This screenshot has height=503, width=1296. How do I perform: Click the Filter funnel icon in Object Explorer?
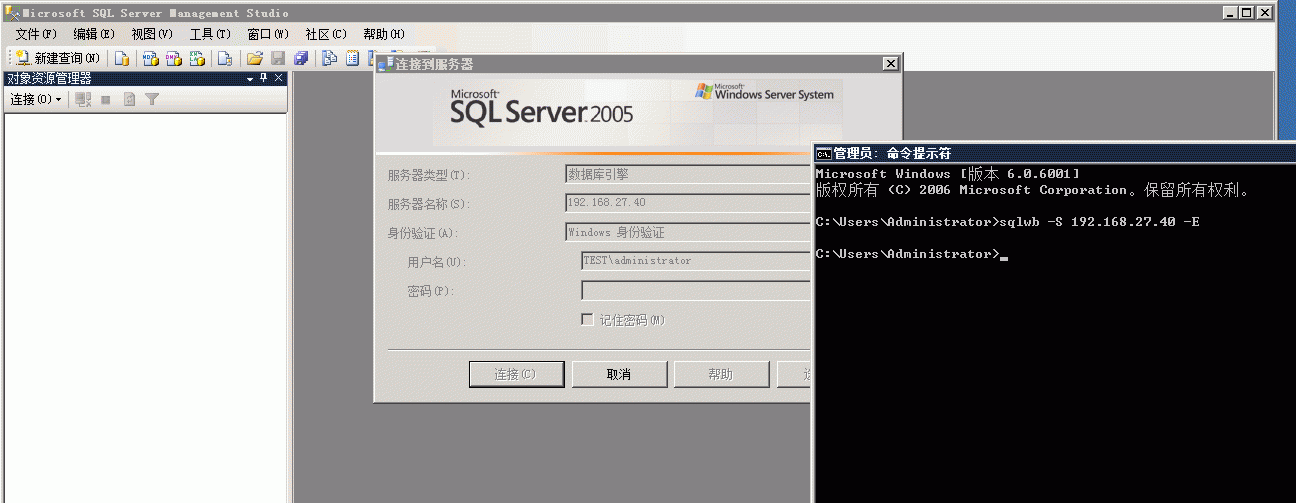pyautogui.click(x=152, y=99)
